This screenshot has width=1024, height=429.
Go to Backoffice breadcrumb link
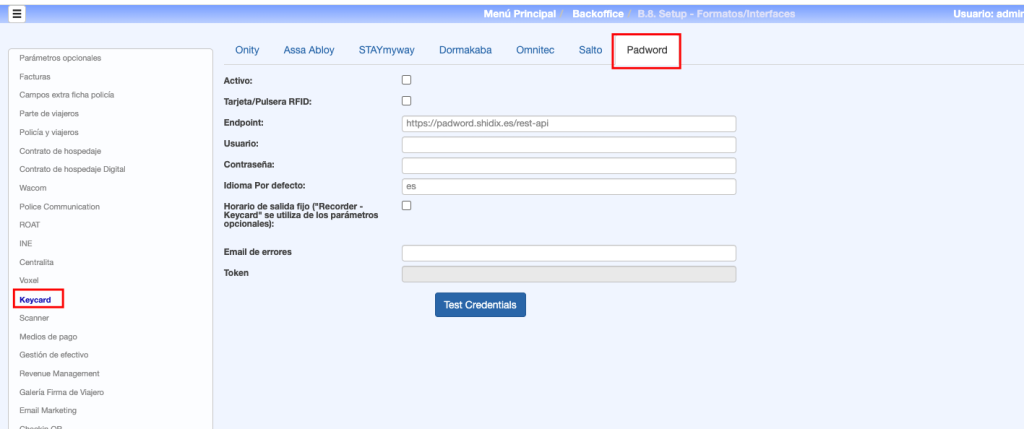point(598,14)
